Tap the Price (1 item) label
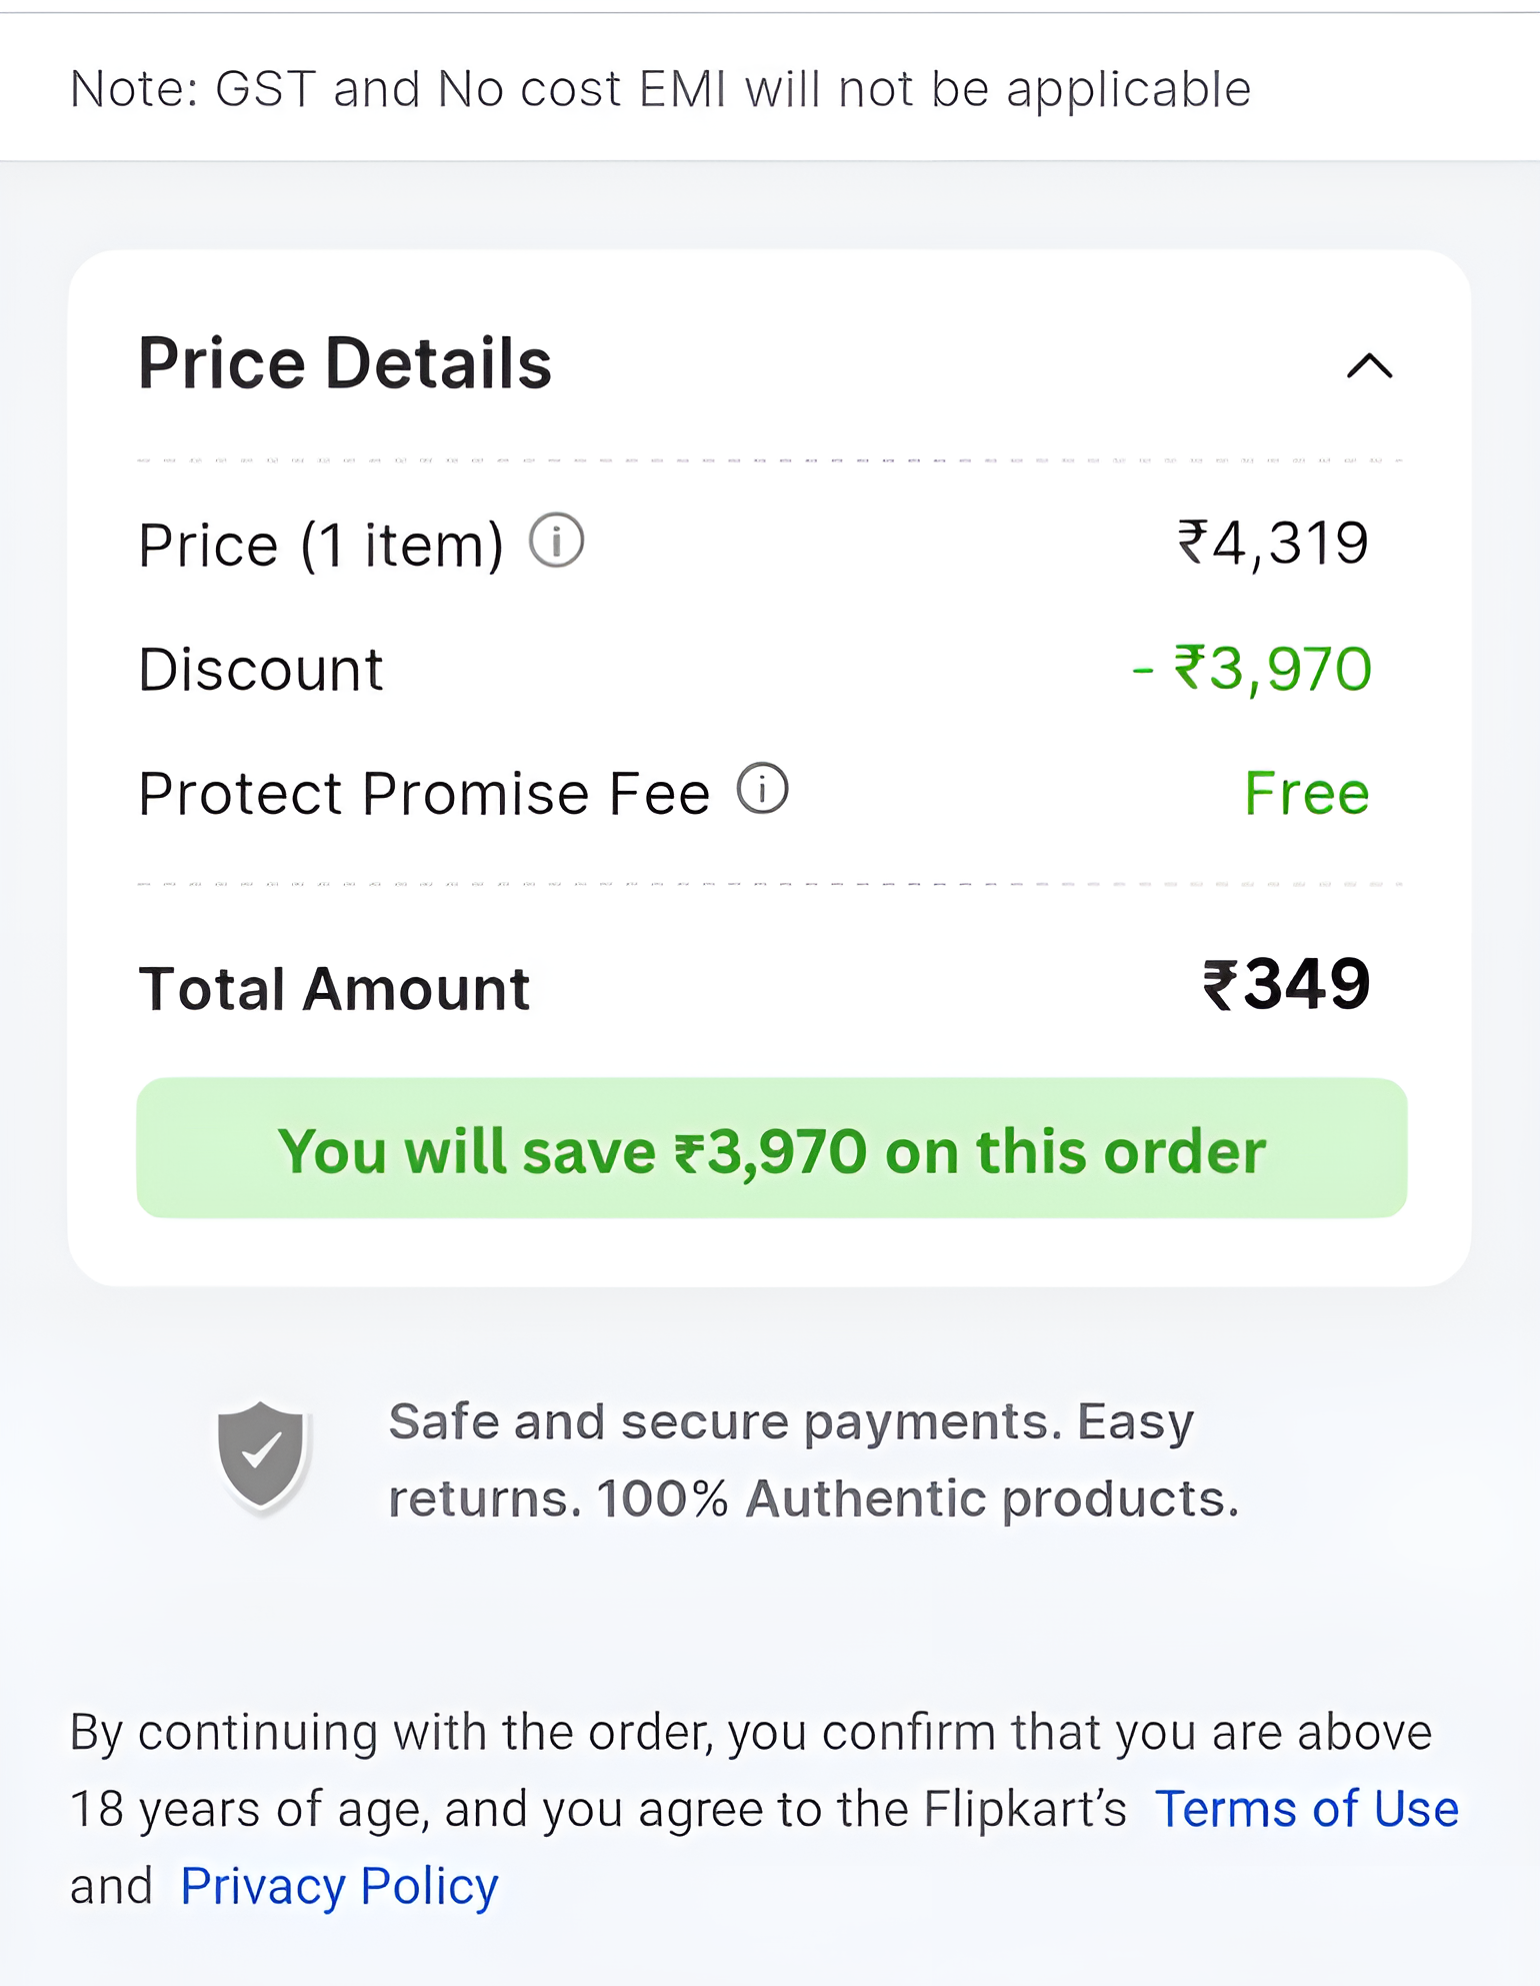Viewport: 1540px width, 1986px height. point(321,546)
